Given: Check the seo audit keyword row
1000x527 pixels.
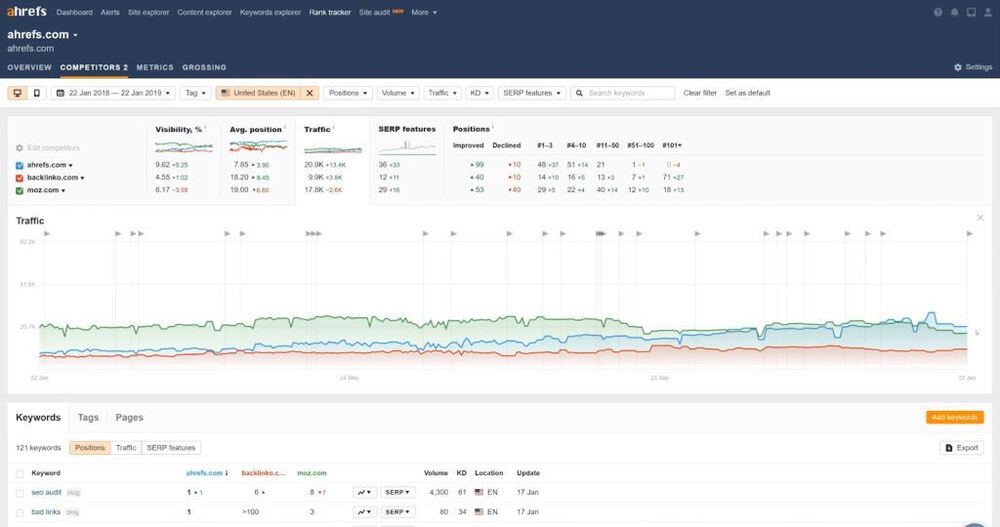Looking at the screenshot, I should [19, 493].
